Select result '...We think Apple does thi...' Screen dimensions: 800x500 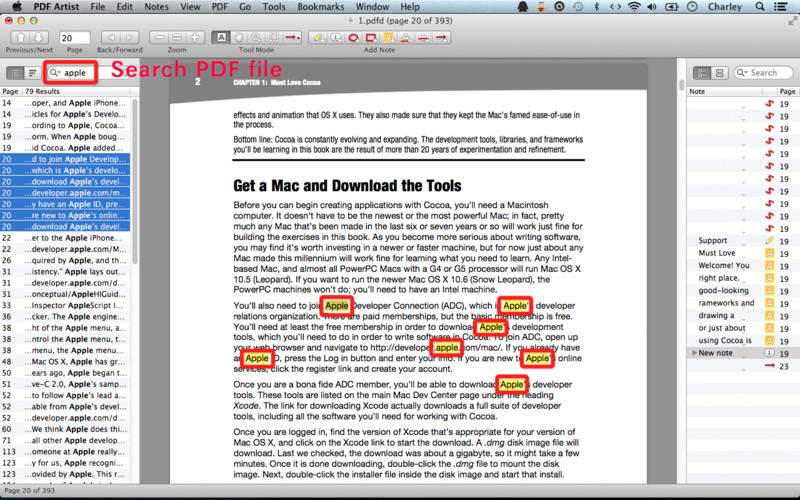click(x=65, y=429)
